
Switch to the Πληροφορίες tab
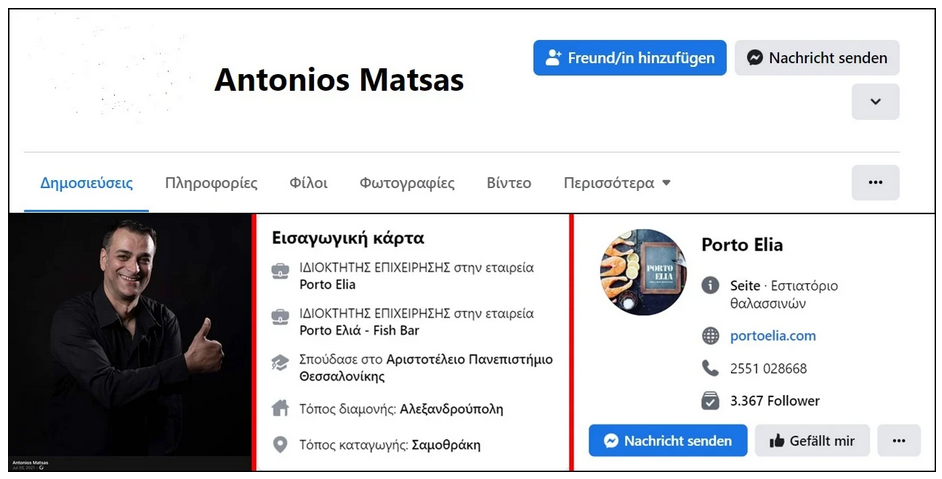coord(211,183)
